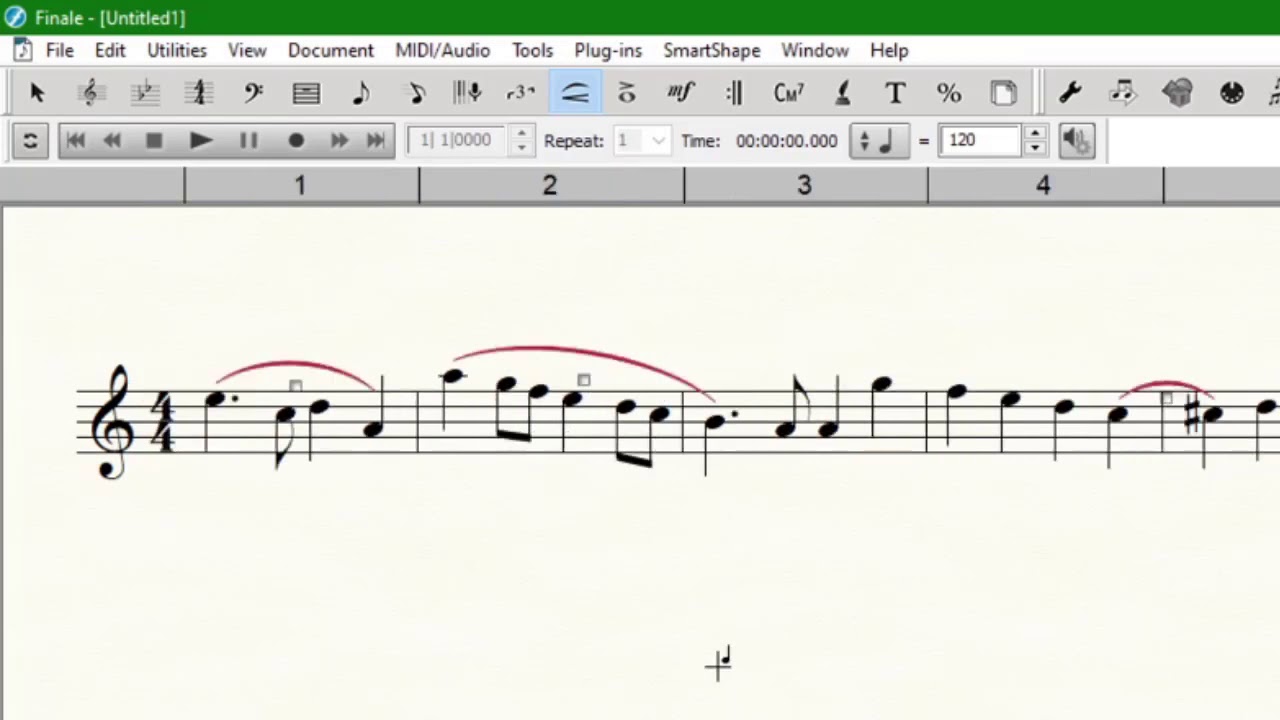Open the SmartShape menu
This screenshot has height=720, width=1280.
click(712, 50)
